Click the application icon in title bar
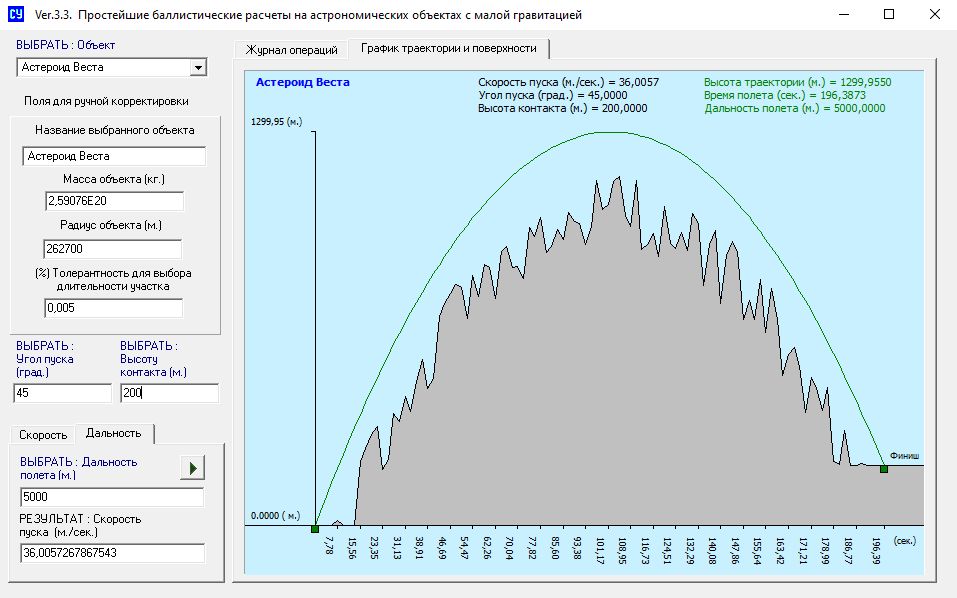 click(16, 15)
